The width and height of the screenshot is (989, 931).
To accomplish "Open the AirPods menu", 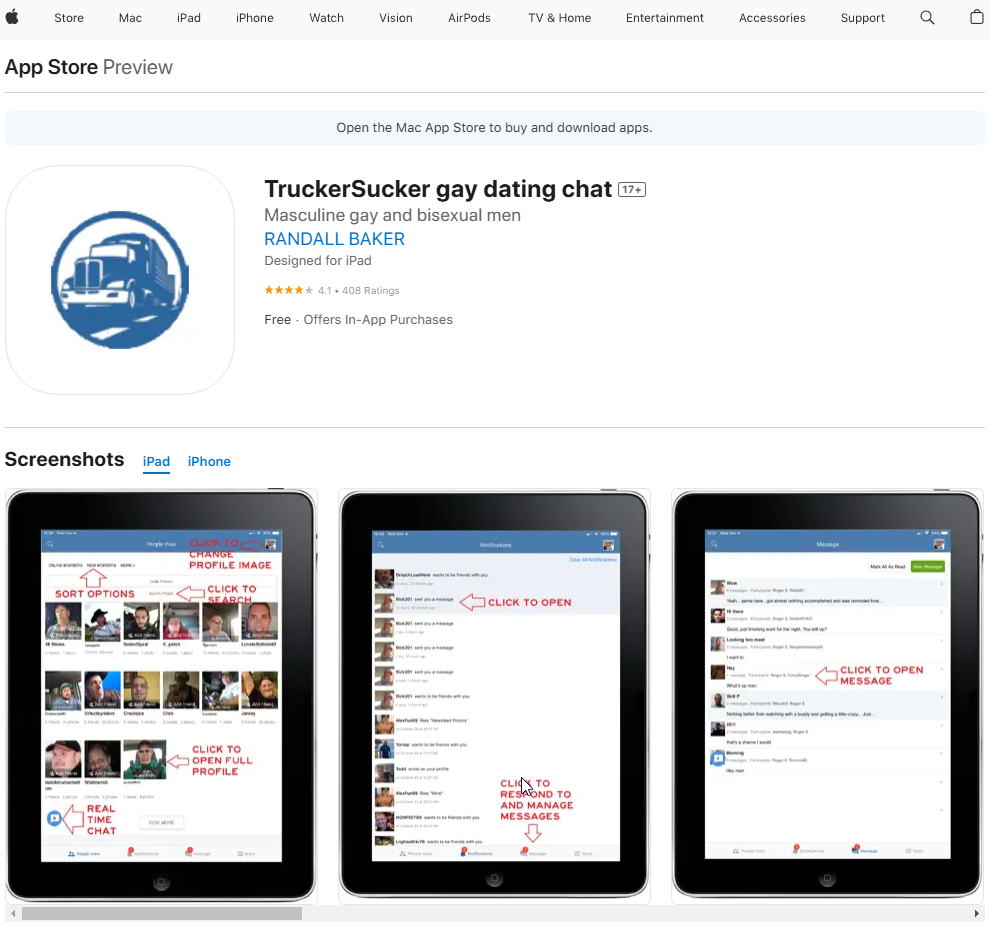I will pos(469,18).
